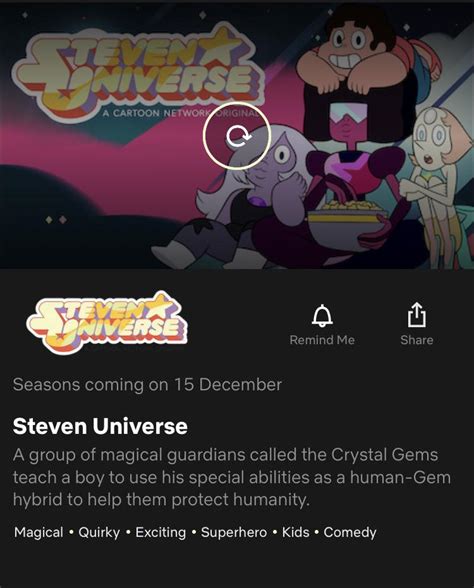This screenshot has width=474, height=588.
Task: Select the small Steven Universe logo
Action: (107, 322)
